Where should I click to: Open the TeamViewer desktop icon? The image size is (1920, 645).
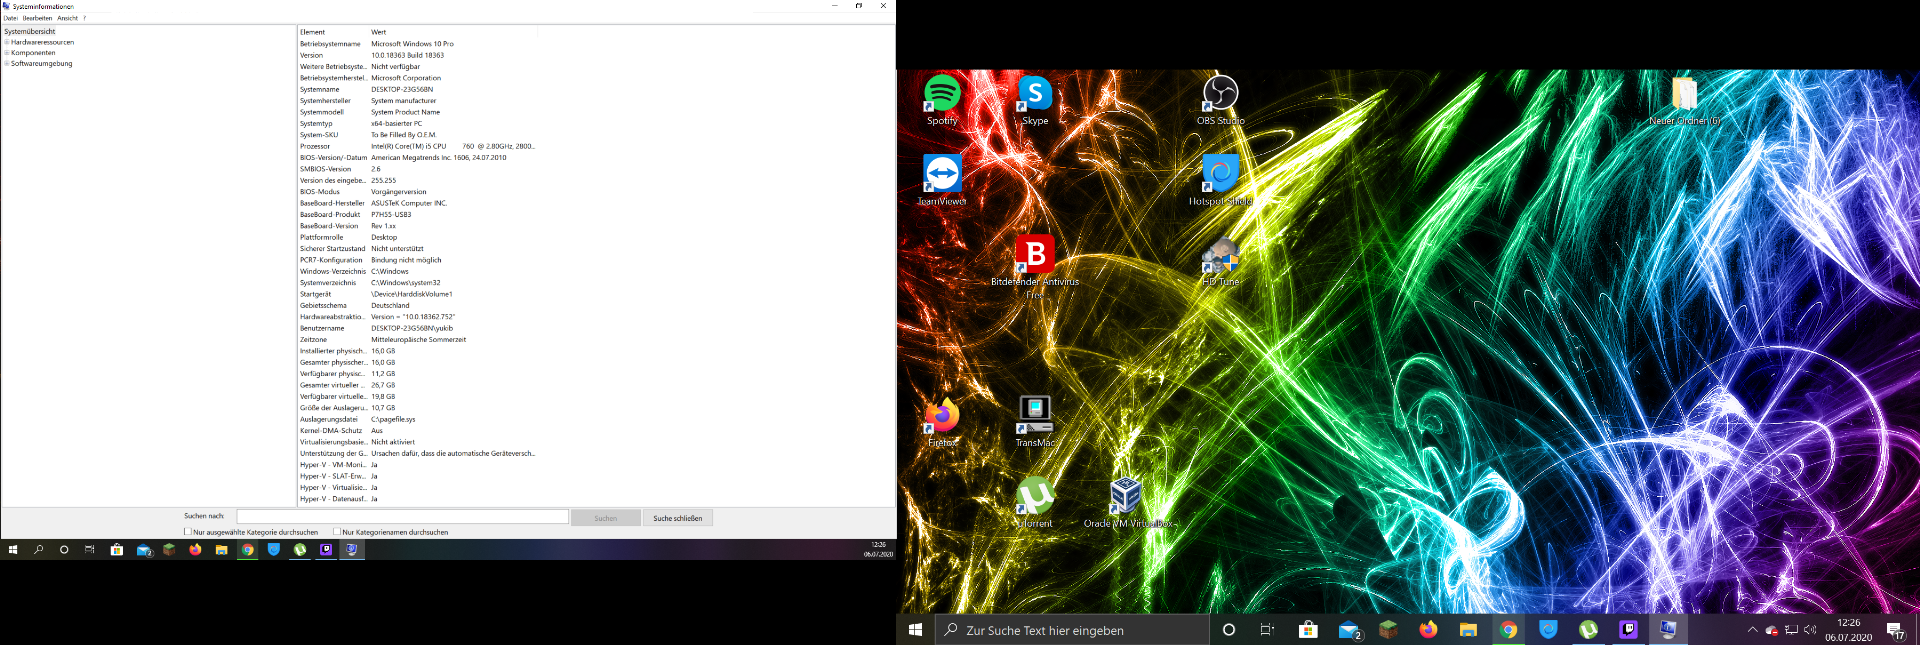(x=942, y=180)
